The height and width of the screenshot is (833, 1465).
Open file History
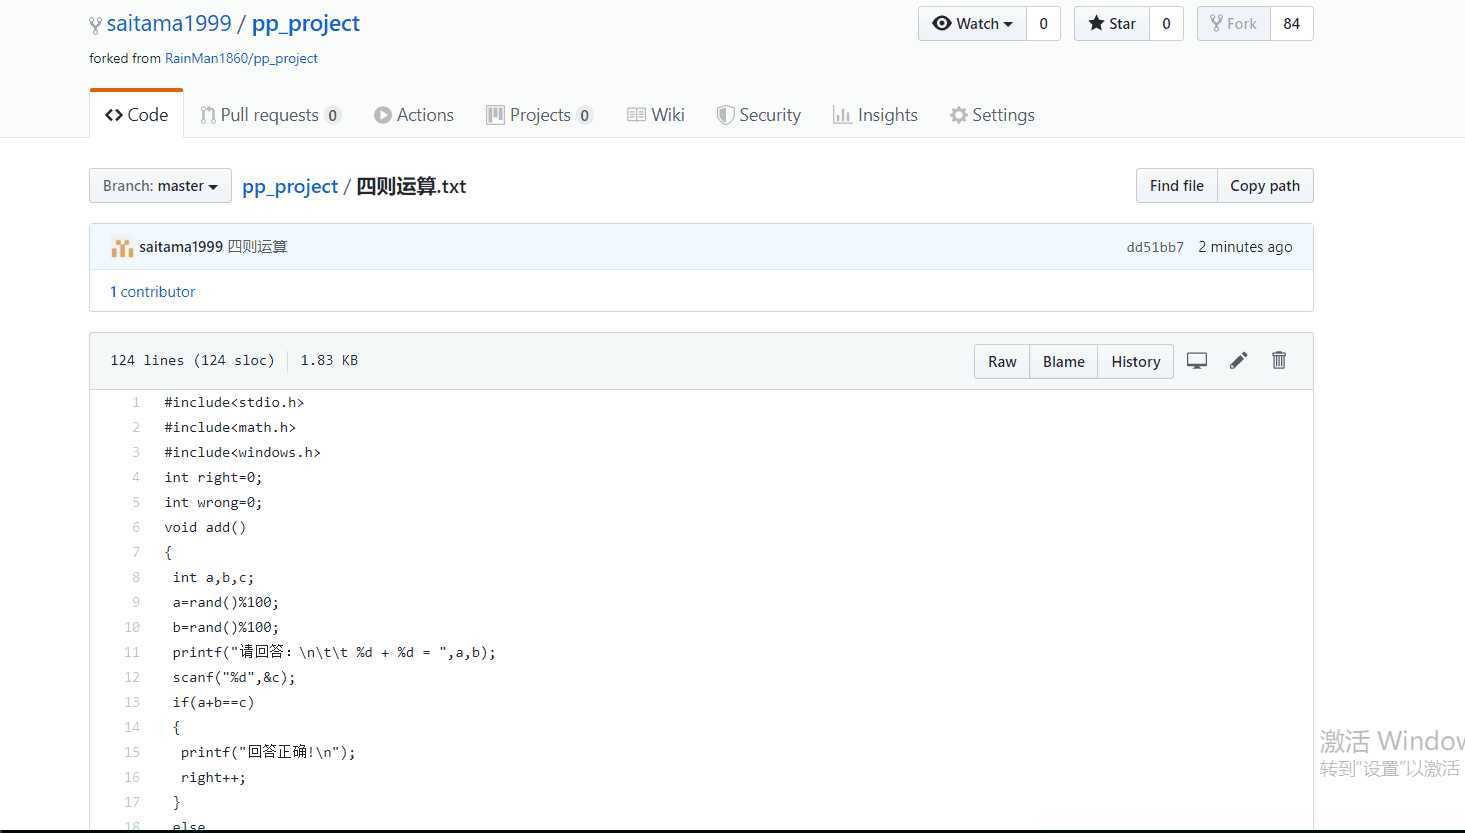[1135, 362]
